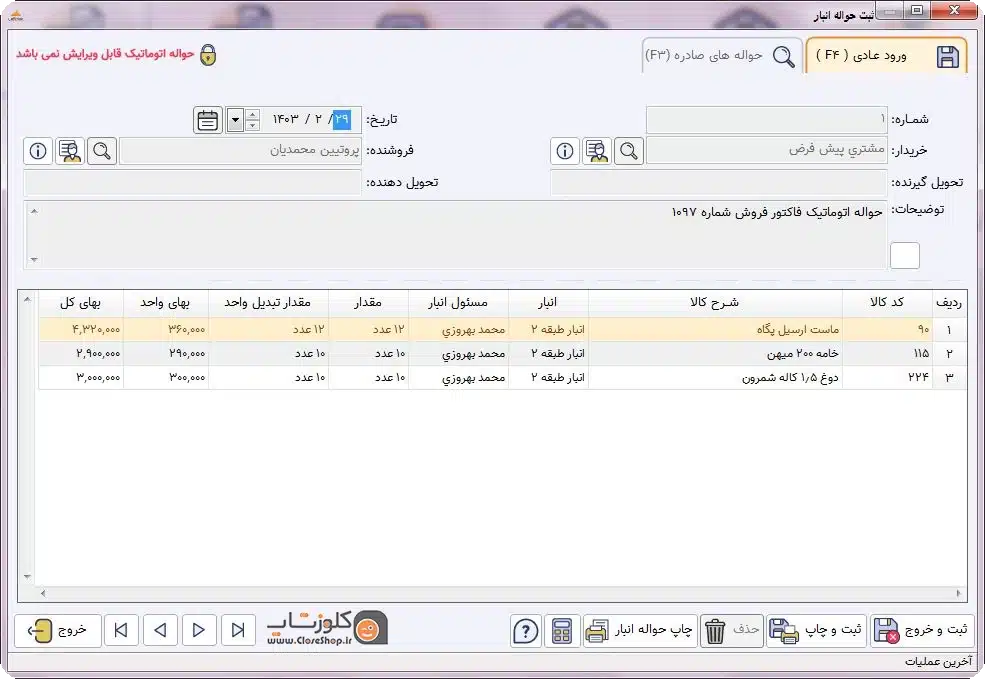Click the مقدار column header
The width and height of the screenshot is (985, 679).
(368, 303)
